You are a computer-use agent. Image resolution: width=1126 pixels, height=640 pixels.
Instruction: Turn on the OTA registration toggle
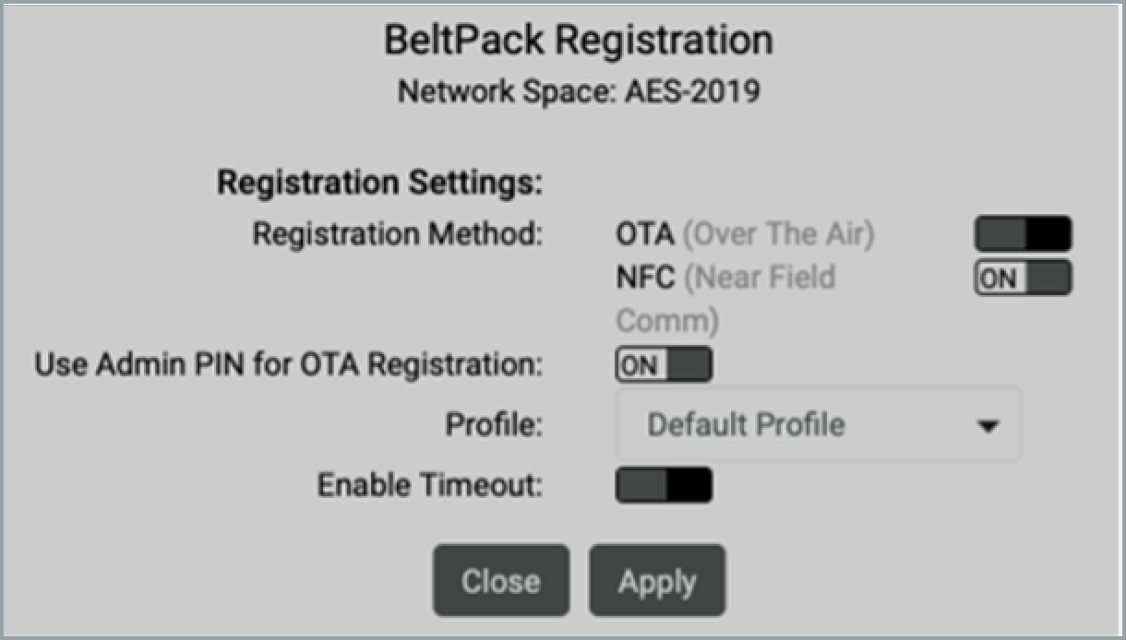tap(1022, 234)
